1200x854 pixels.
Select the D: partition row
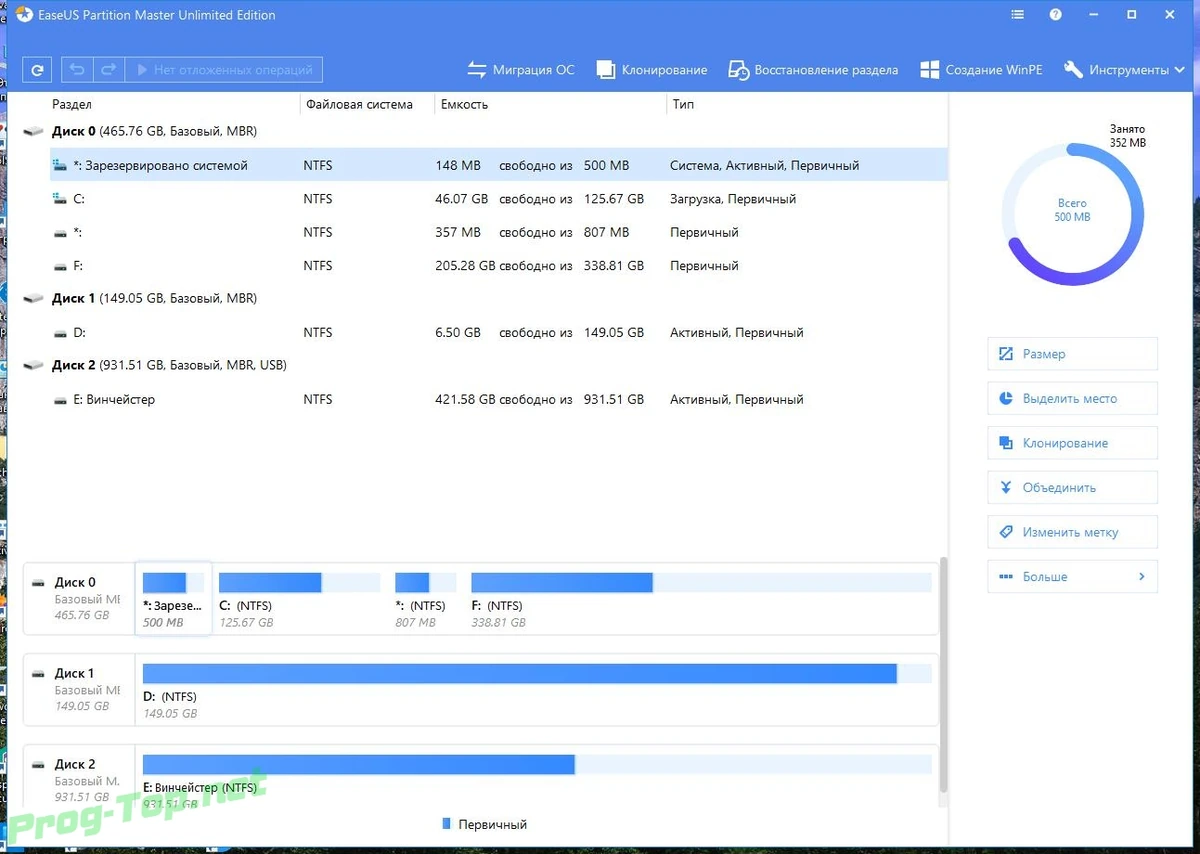coord(498,332)
